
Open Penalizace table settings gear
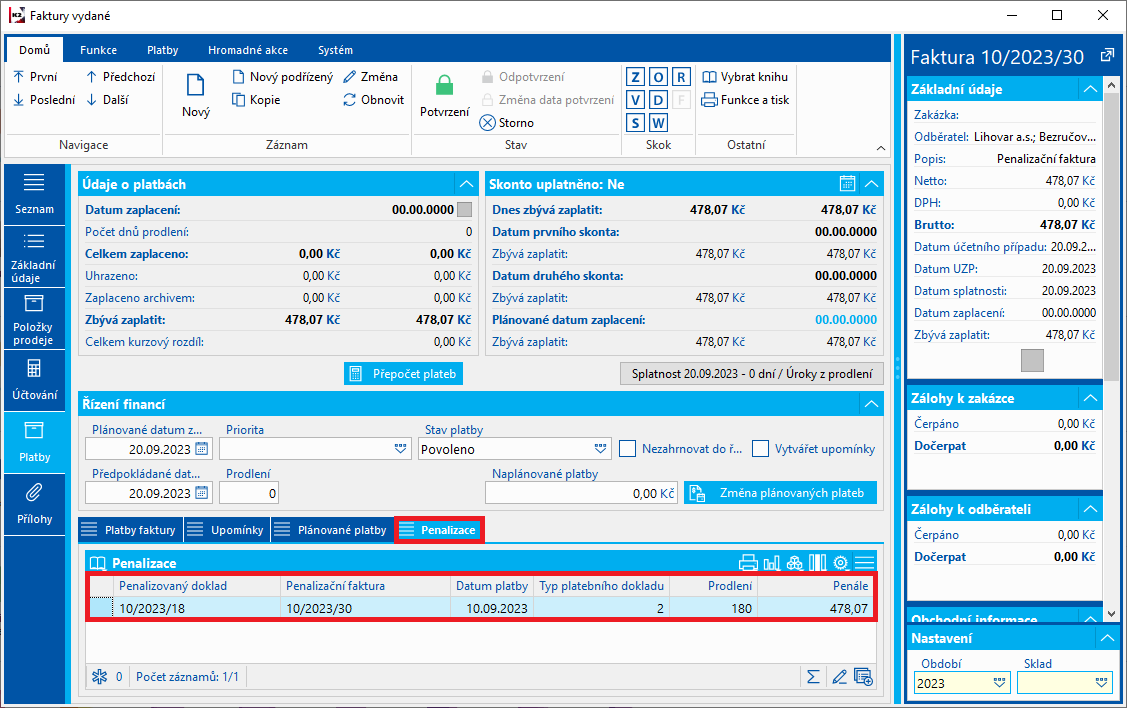coord(841,563)
